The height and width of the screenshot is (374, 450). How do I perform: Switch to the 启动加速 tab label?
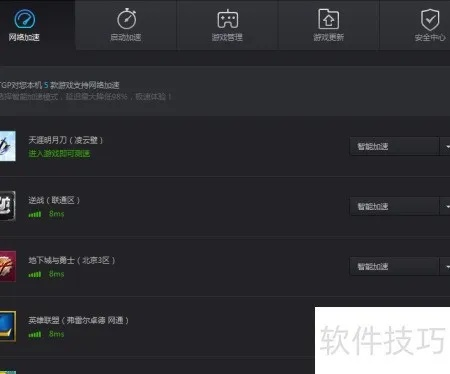point(126,37)
